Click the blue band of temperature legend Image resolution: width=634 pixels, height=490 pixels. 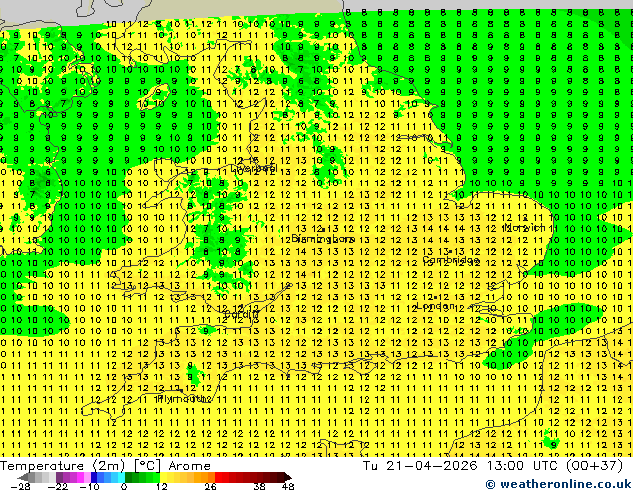(108, 477)
